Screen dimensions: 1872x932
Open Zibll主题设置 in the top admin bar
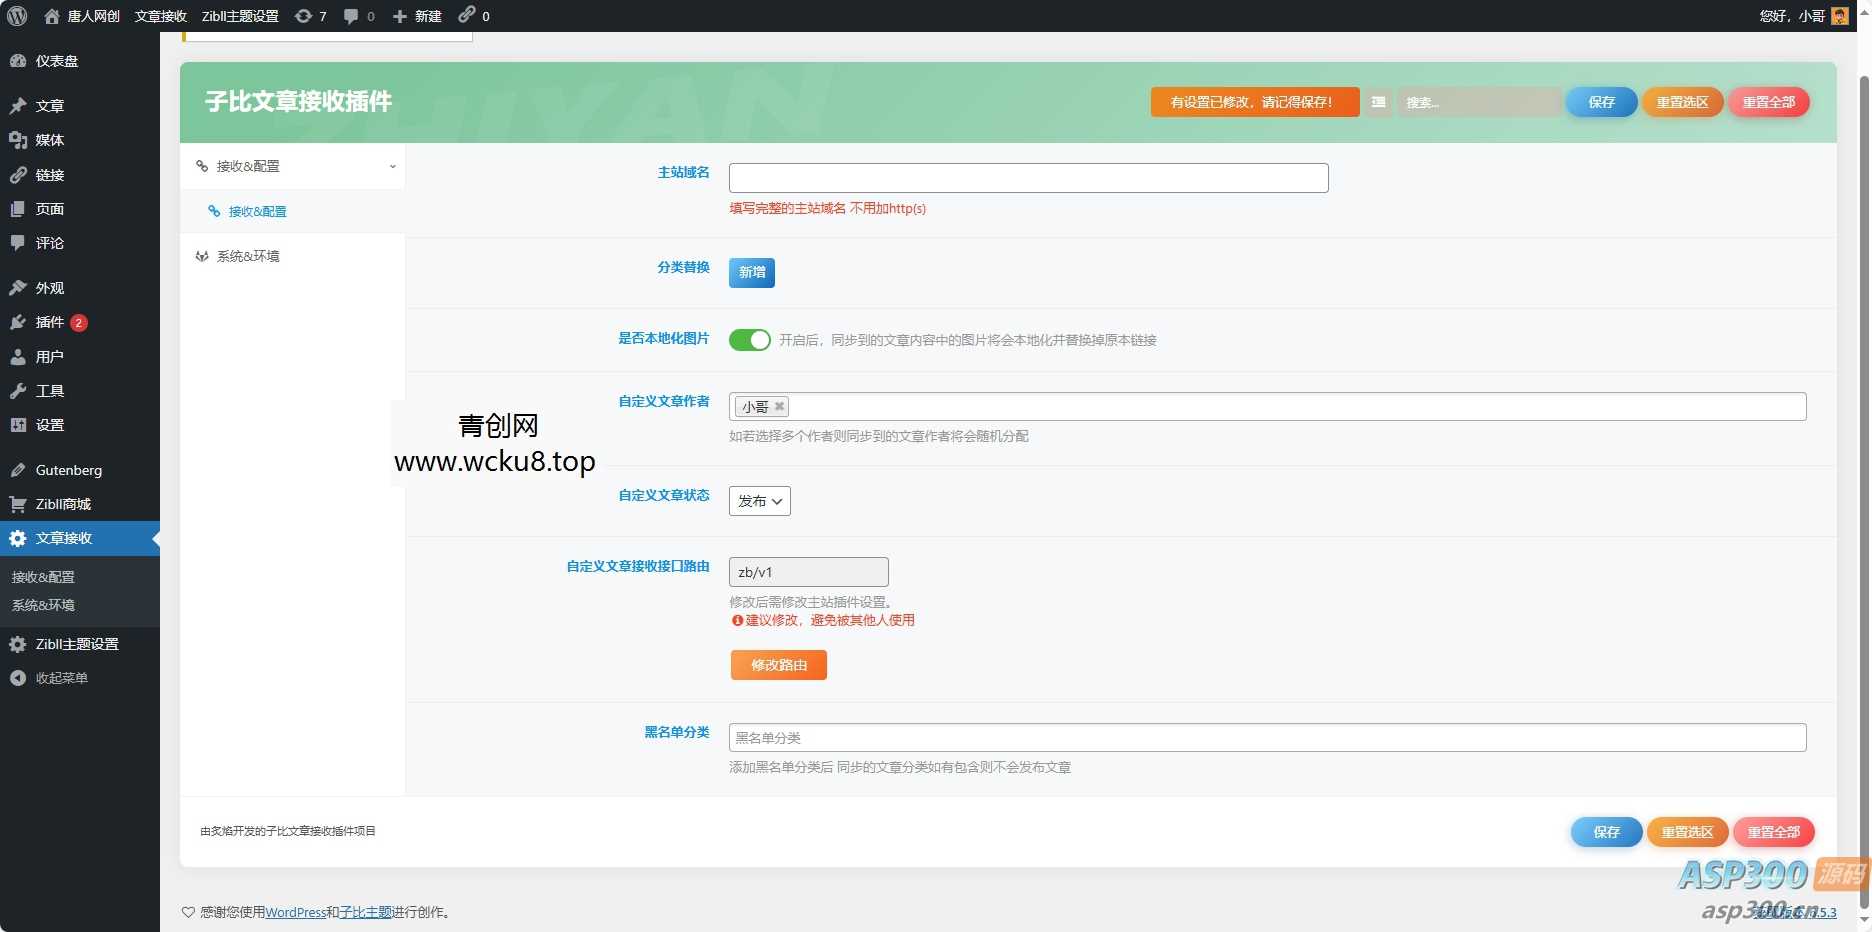[x=240, y=16]
